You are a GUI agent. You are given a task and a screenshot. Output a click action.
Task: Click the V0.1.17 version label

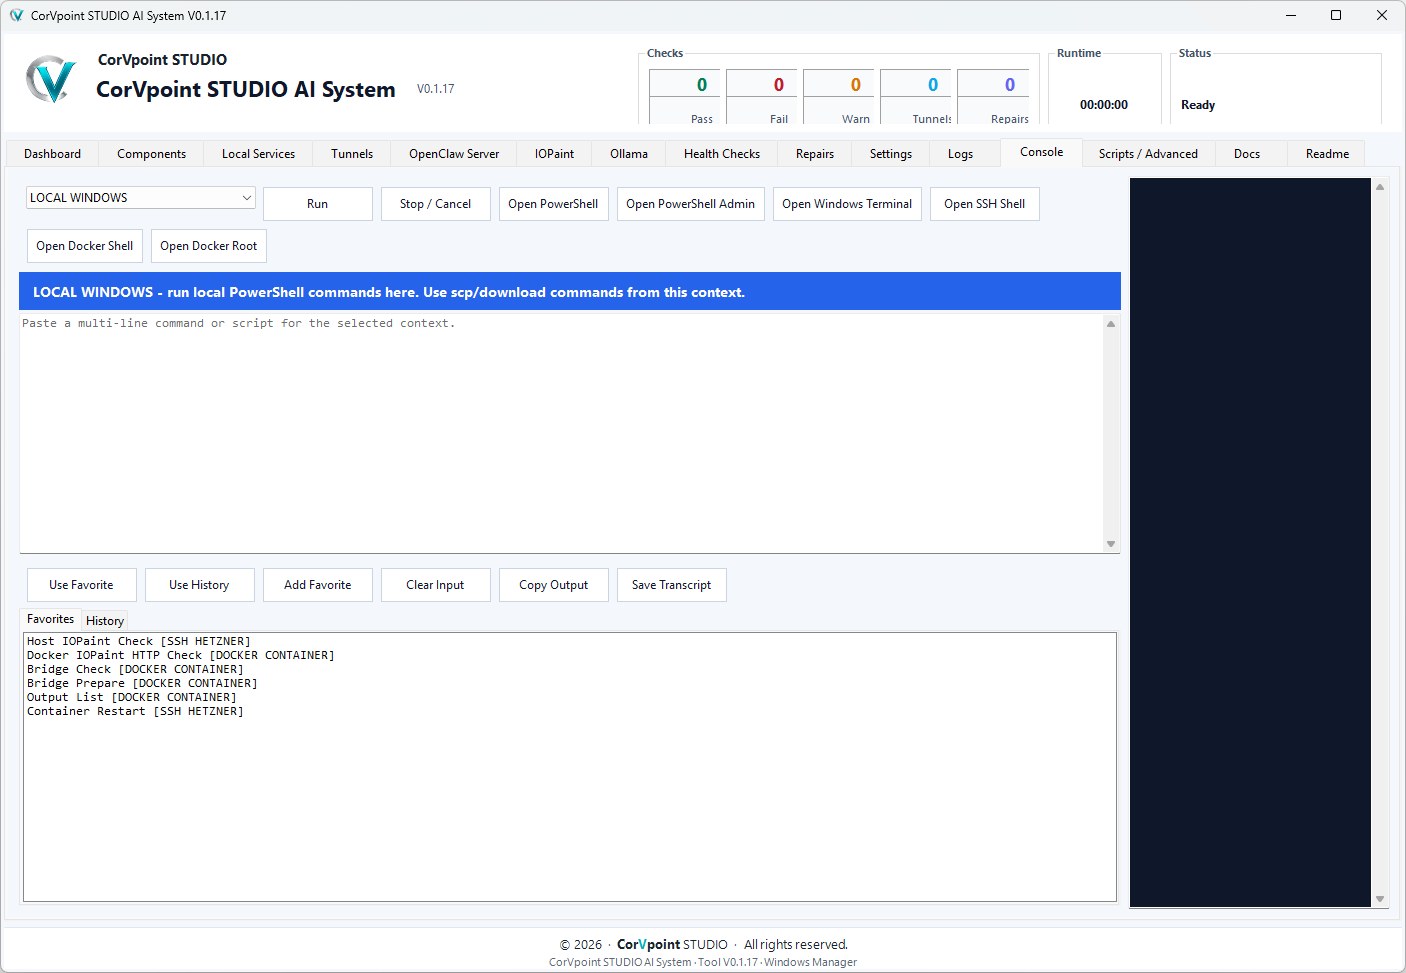pyautogui.click(x=436, y=89)
